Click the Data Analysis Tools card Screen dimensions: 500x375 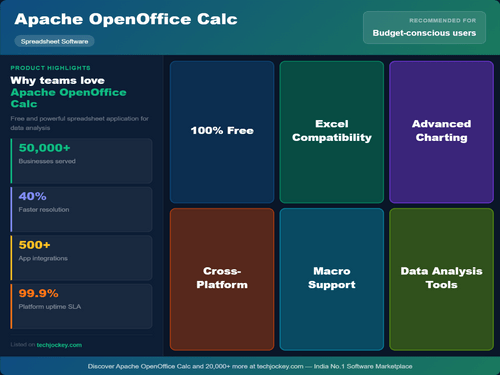[441, 279]
